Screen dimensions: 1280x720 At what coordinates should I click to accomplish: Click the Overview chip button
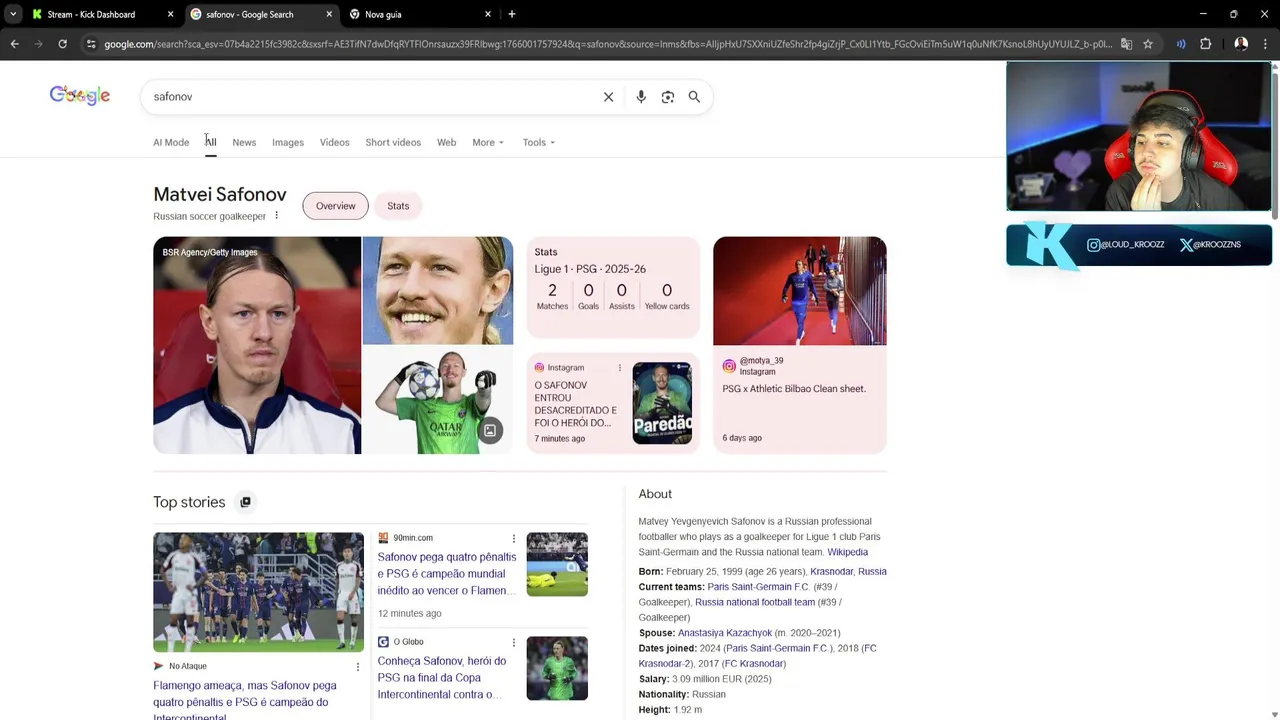(335, 206)
